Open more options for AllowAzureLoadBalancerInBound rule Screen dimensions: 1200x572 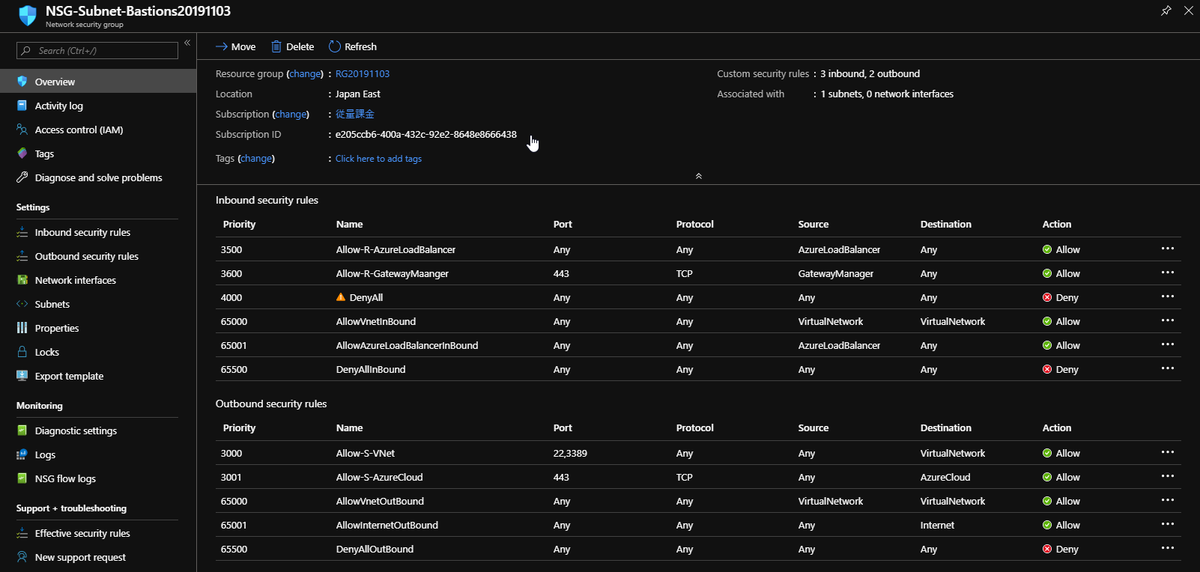(1167, 345)
